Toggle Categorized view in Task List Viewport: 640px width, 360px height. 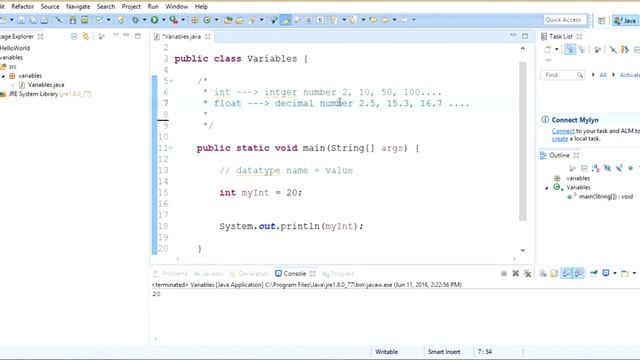coord(570,49)
